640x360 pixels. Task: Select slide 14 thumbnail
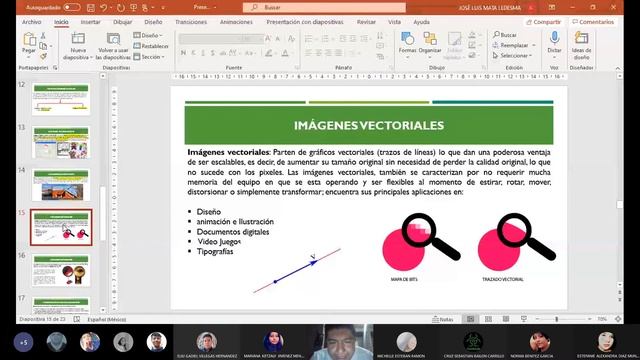click(61, 185)
